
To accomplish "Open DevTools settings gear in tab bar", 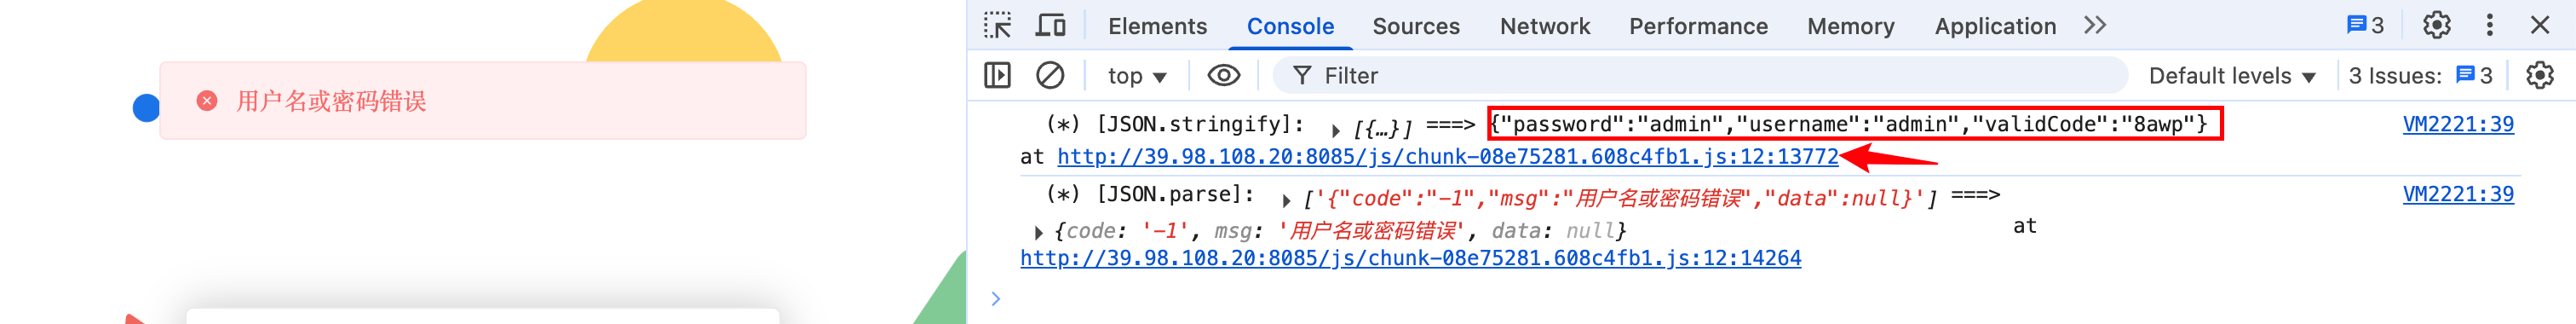I will point(2436,25).
